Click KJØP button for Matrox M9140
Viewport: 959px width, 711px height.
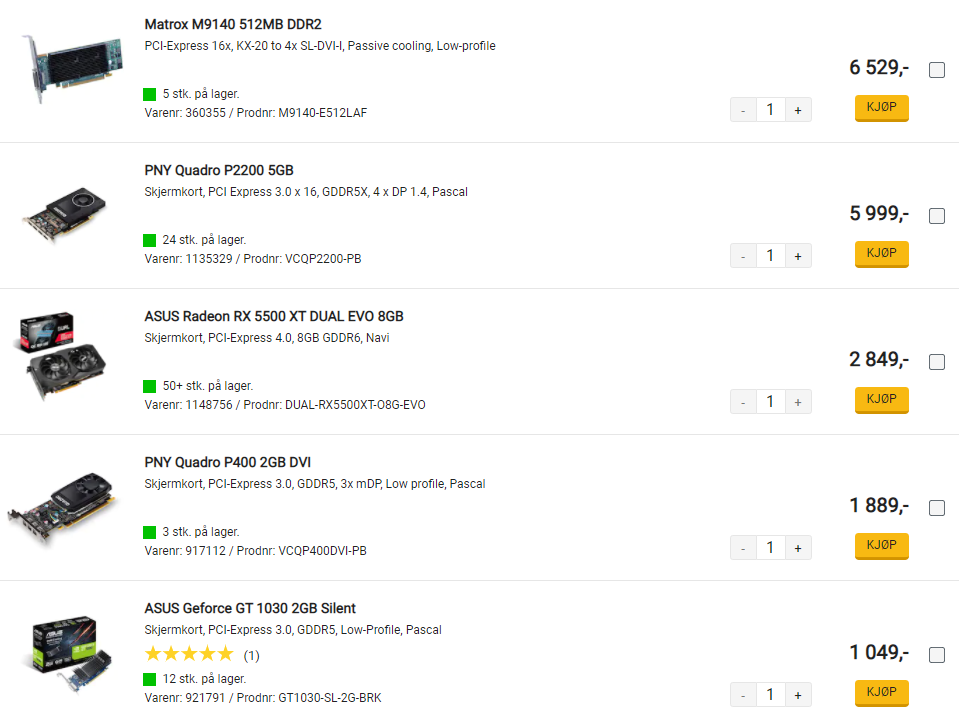click(x=881, y=108)
